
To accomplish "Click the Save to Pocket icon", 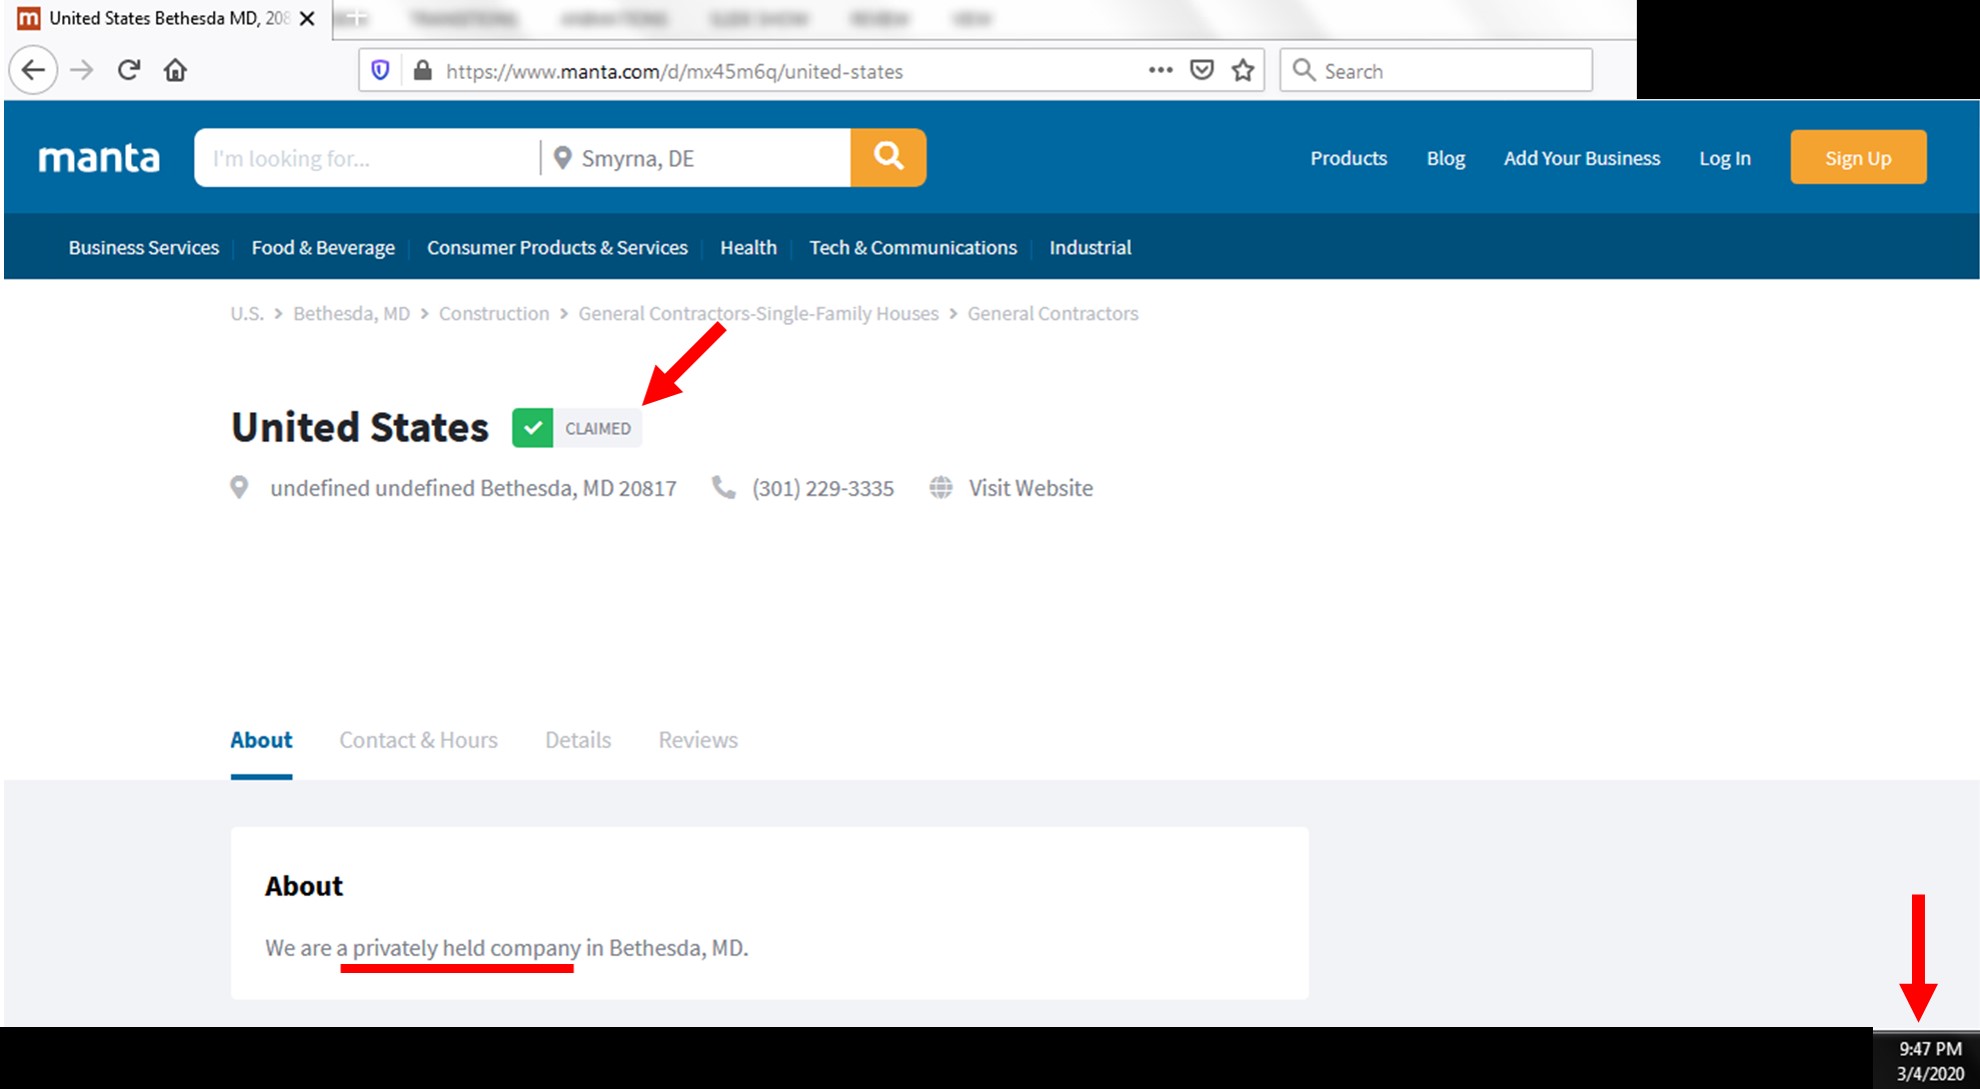I will point(1202,70).
